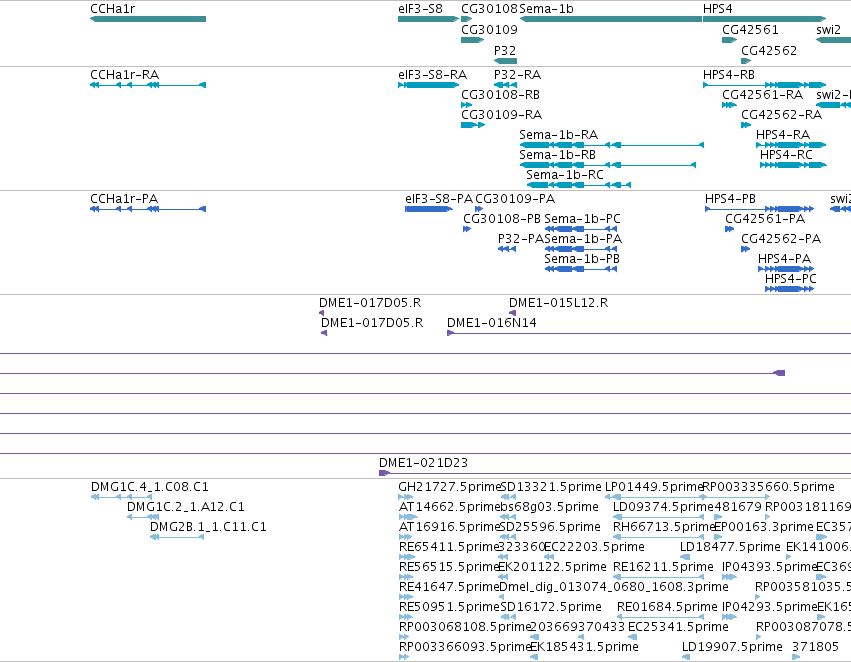Open the CG30109-PA protein label
Viewport: 851px width, 662px height.
(515, 199)
